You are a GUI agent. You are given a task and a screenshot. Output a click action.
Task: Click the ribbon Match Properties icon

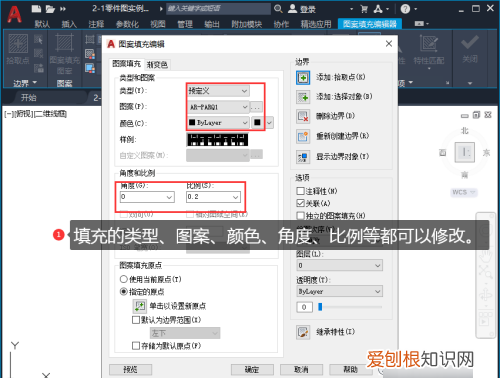429,44
